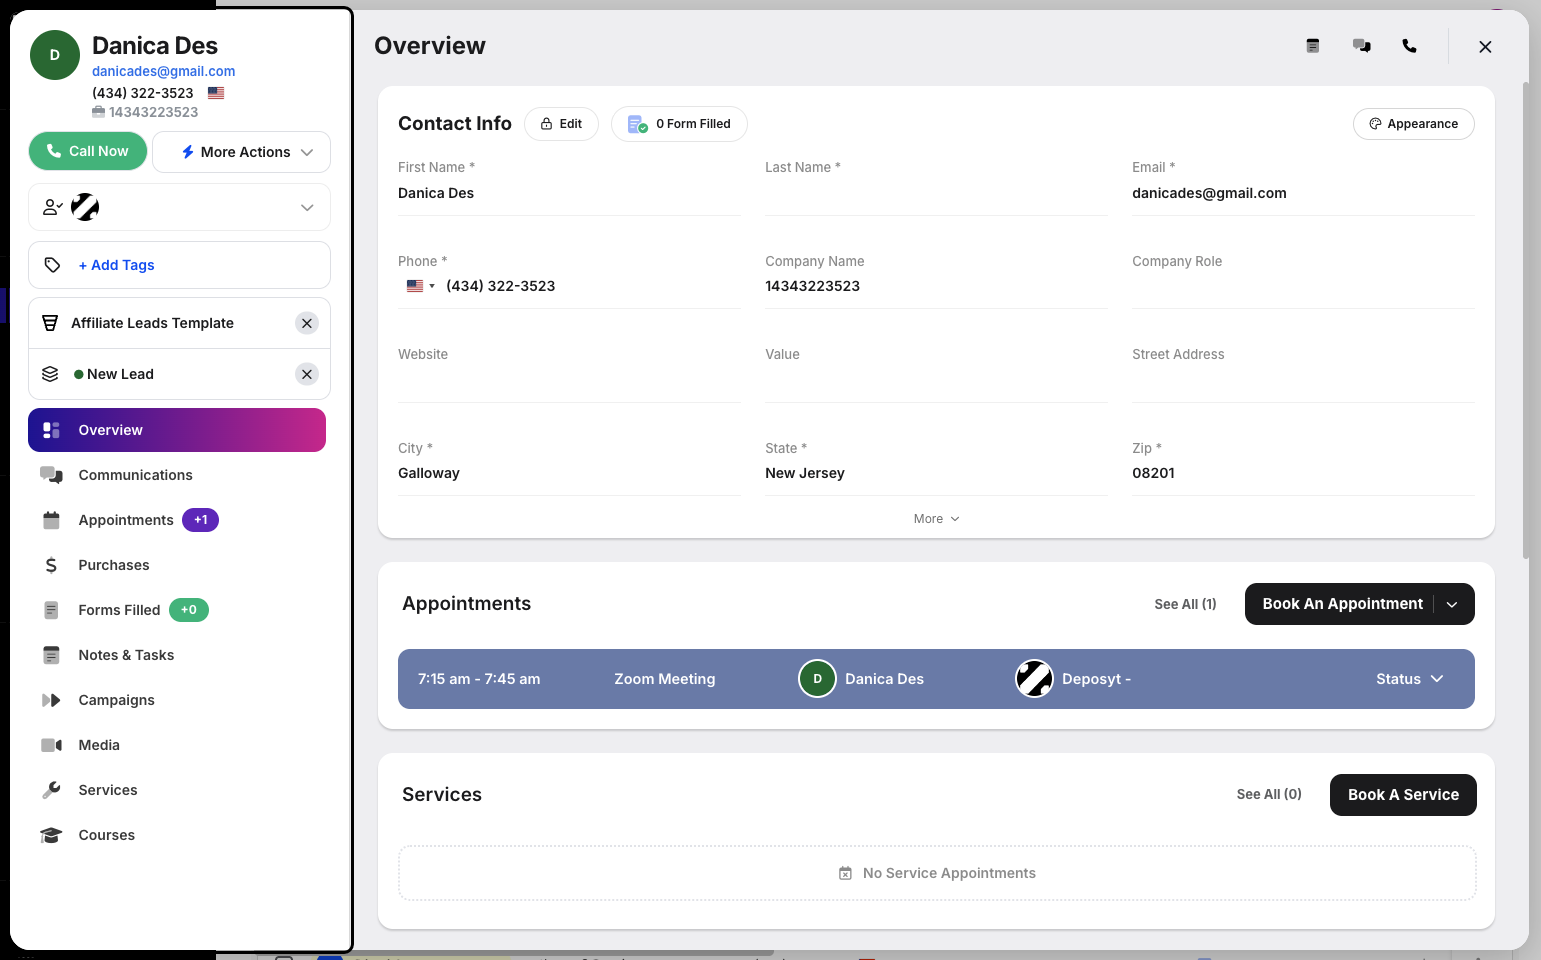The height and width of the screenshot is (960, 1541).
Task: Open Services in the sidebar
Action: (x=177, y=790)
